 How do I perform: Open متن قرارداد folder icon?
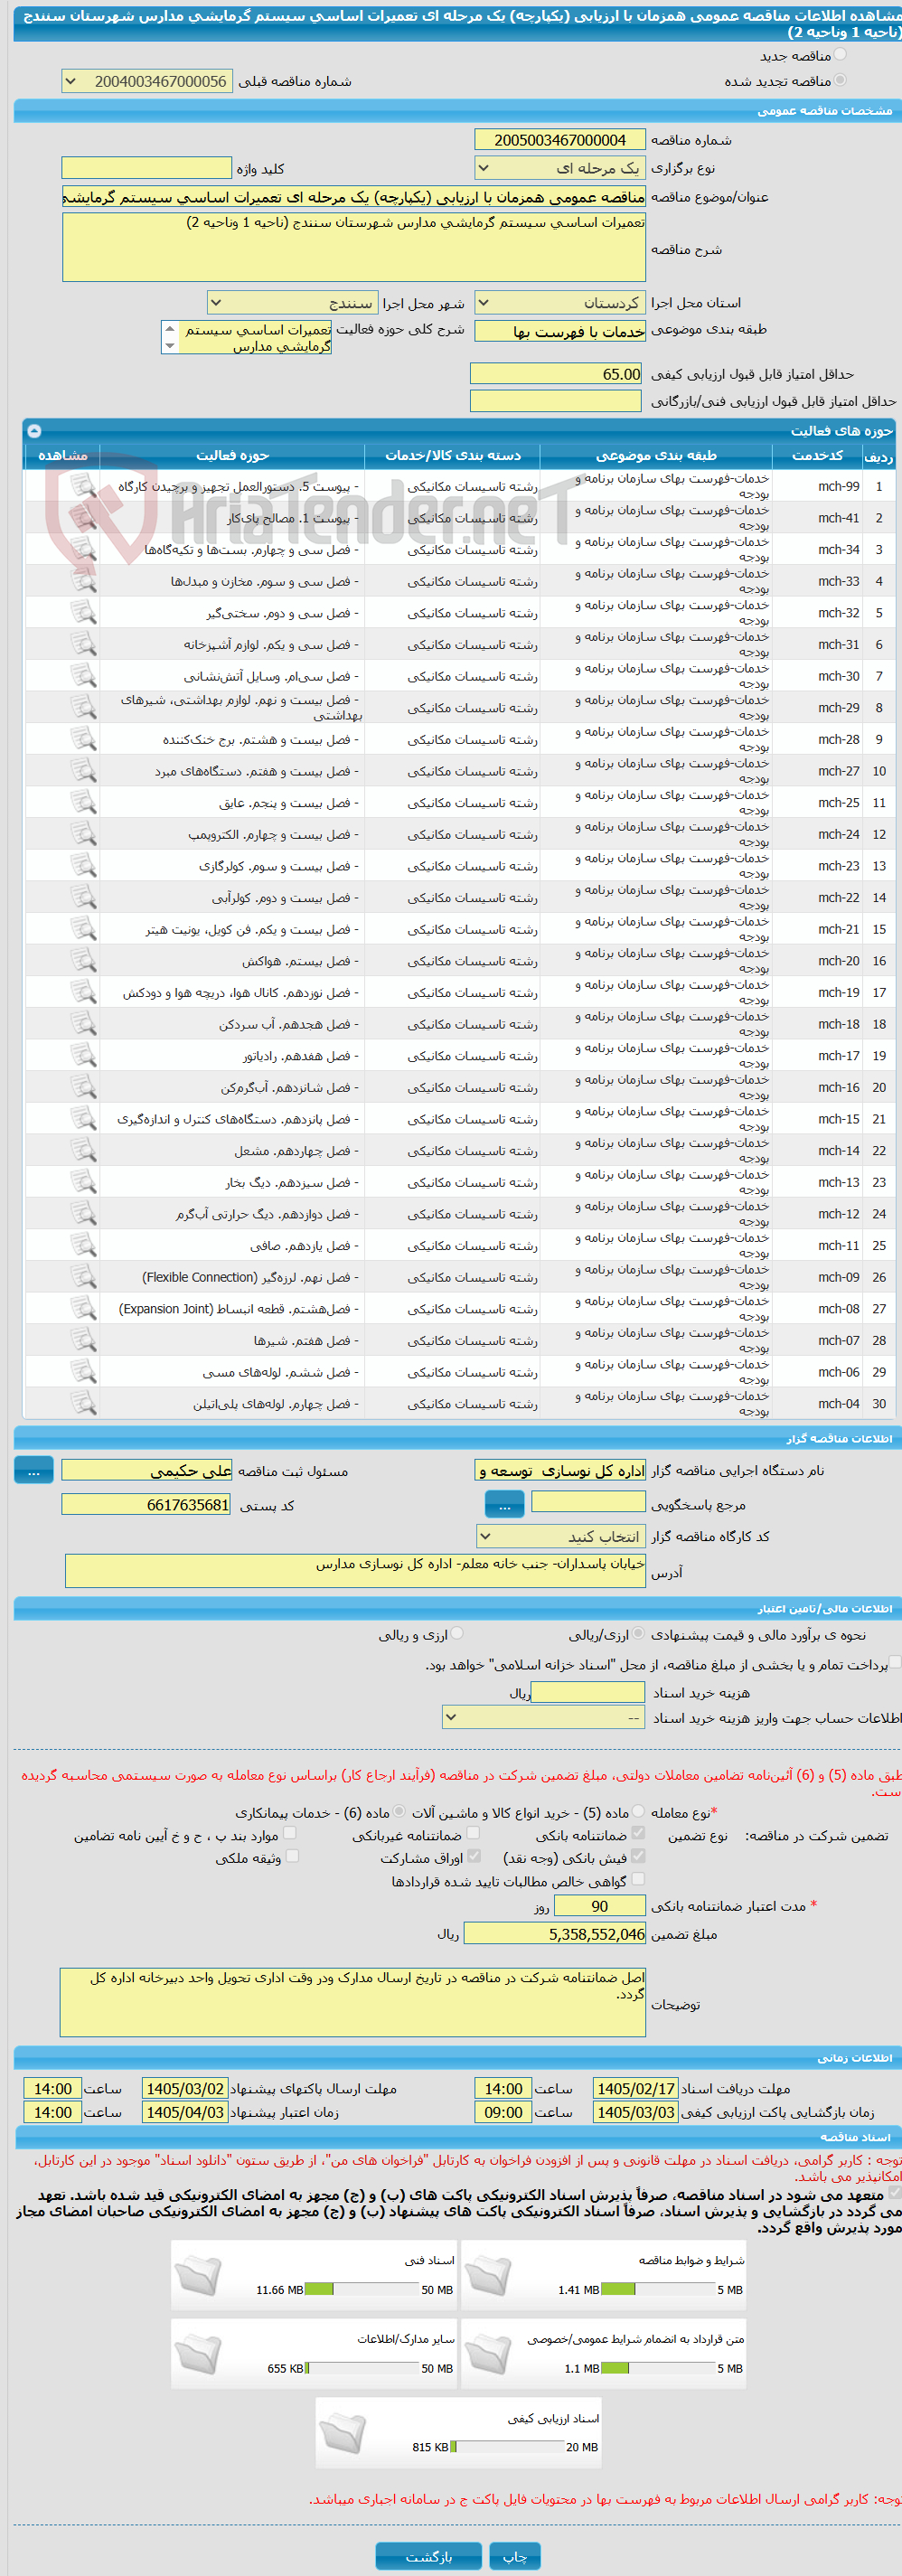[x=488, y=2354]
